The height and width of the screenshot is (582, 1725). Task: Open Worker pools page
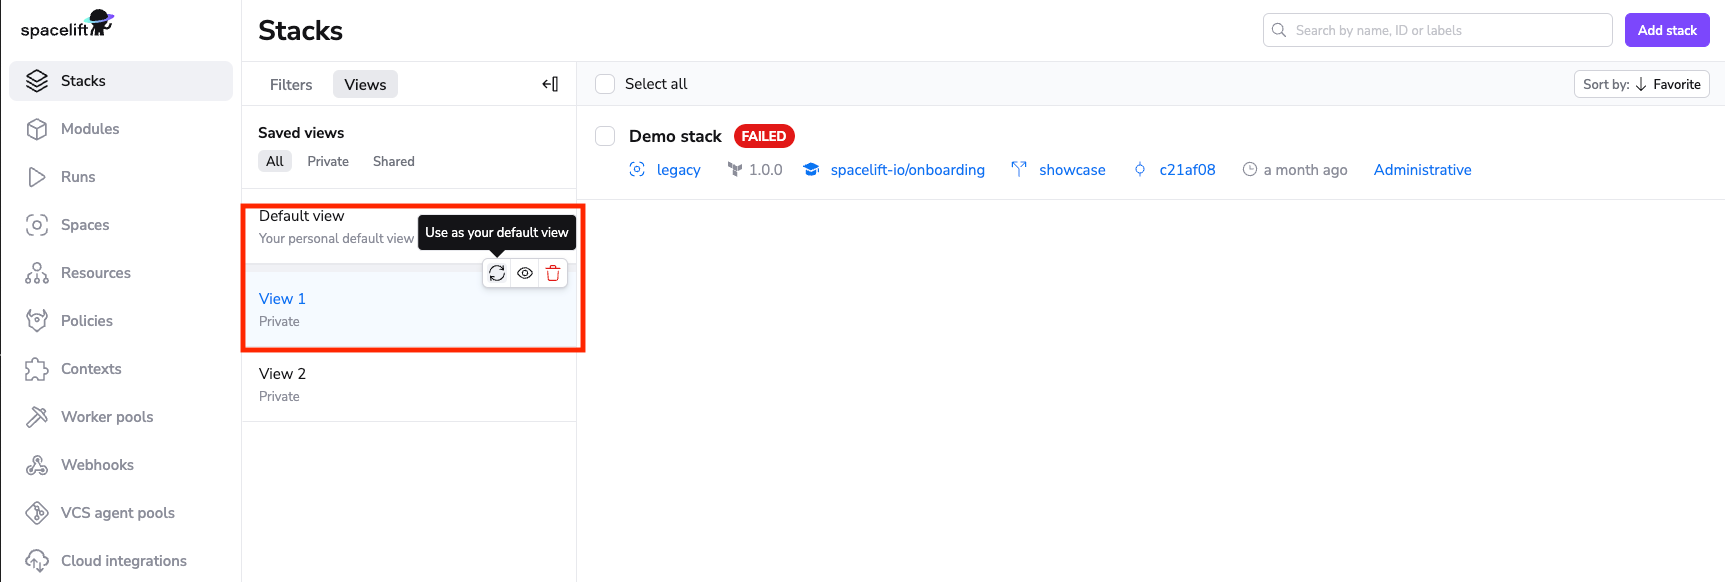click(x=107, y=417)
